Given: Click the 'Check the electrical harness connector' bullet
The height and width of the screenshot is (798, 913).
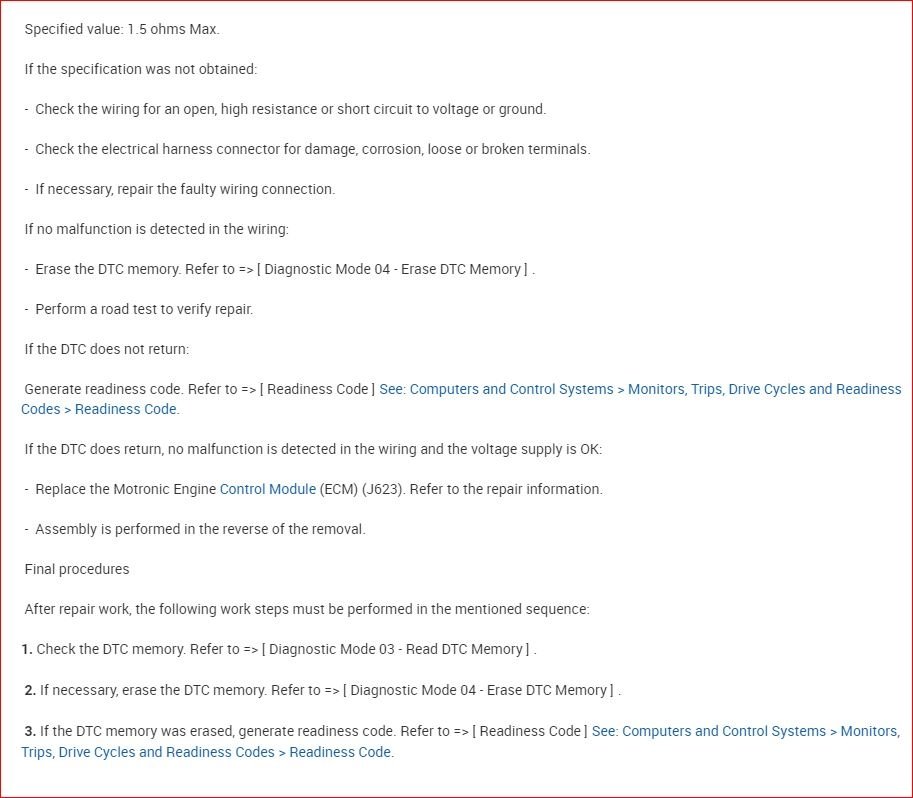Looking at the screenshot, I should pos(312,149).
